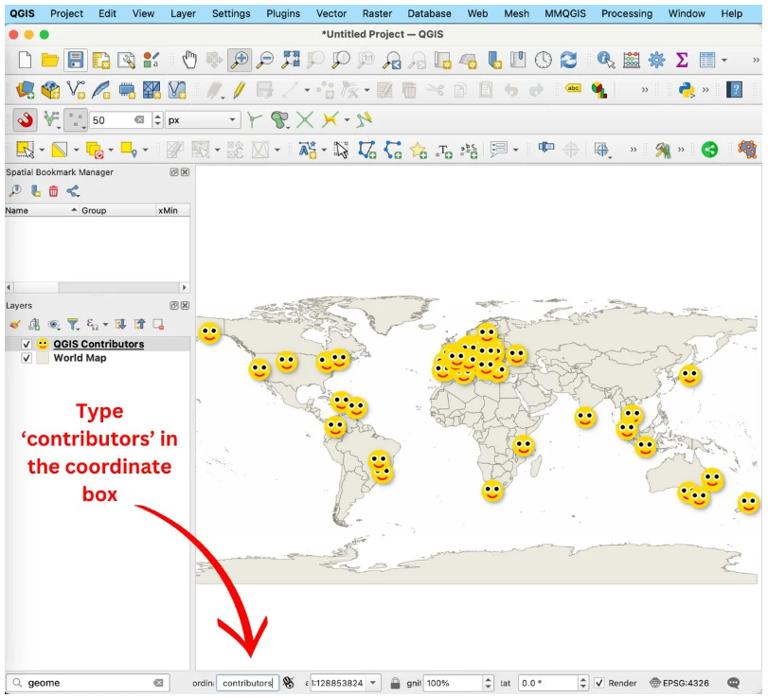
Task: Save the project with the floppy icon
Action: (x=75, y=60)
